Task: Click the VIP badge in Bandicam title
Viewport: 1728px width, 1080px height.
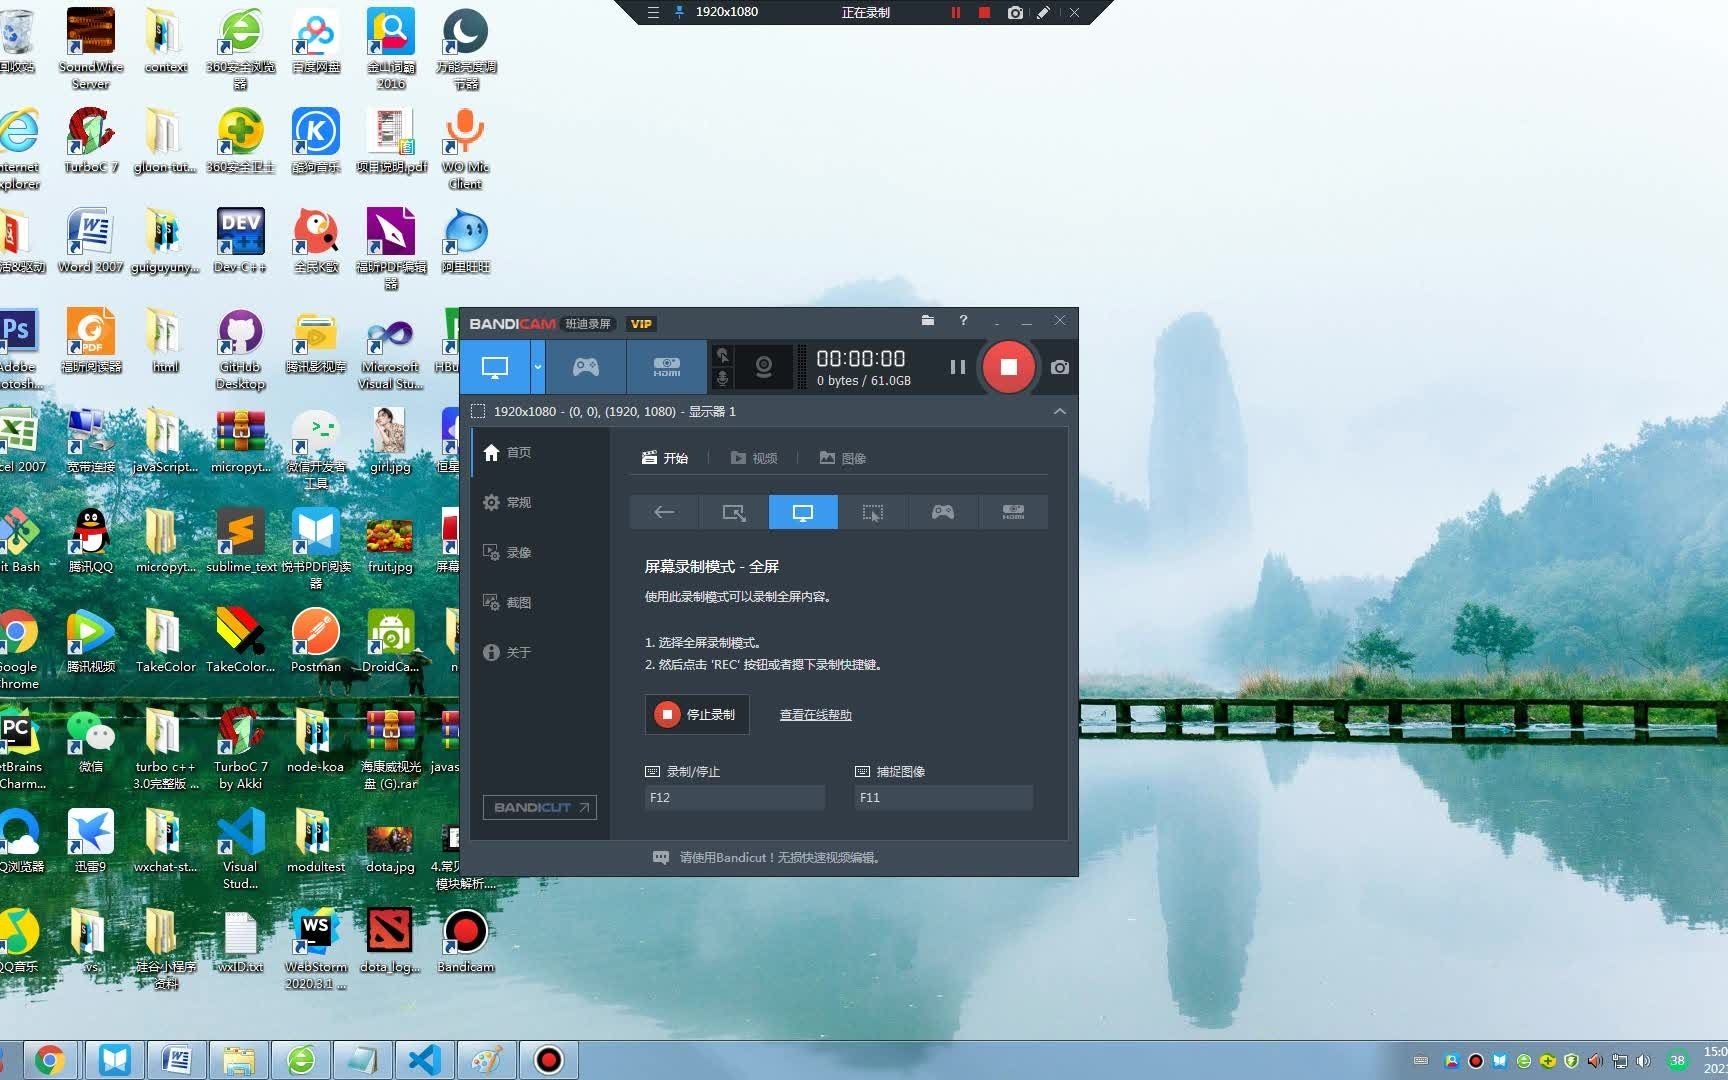Action: (x=641, y=324)
